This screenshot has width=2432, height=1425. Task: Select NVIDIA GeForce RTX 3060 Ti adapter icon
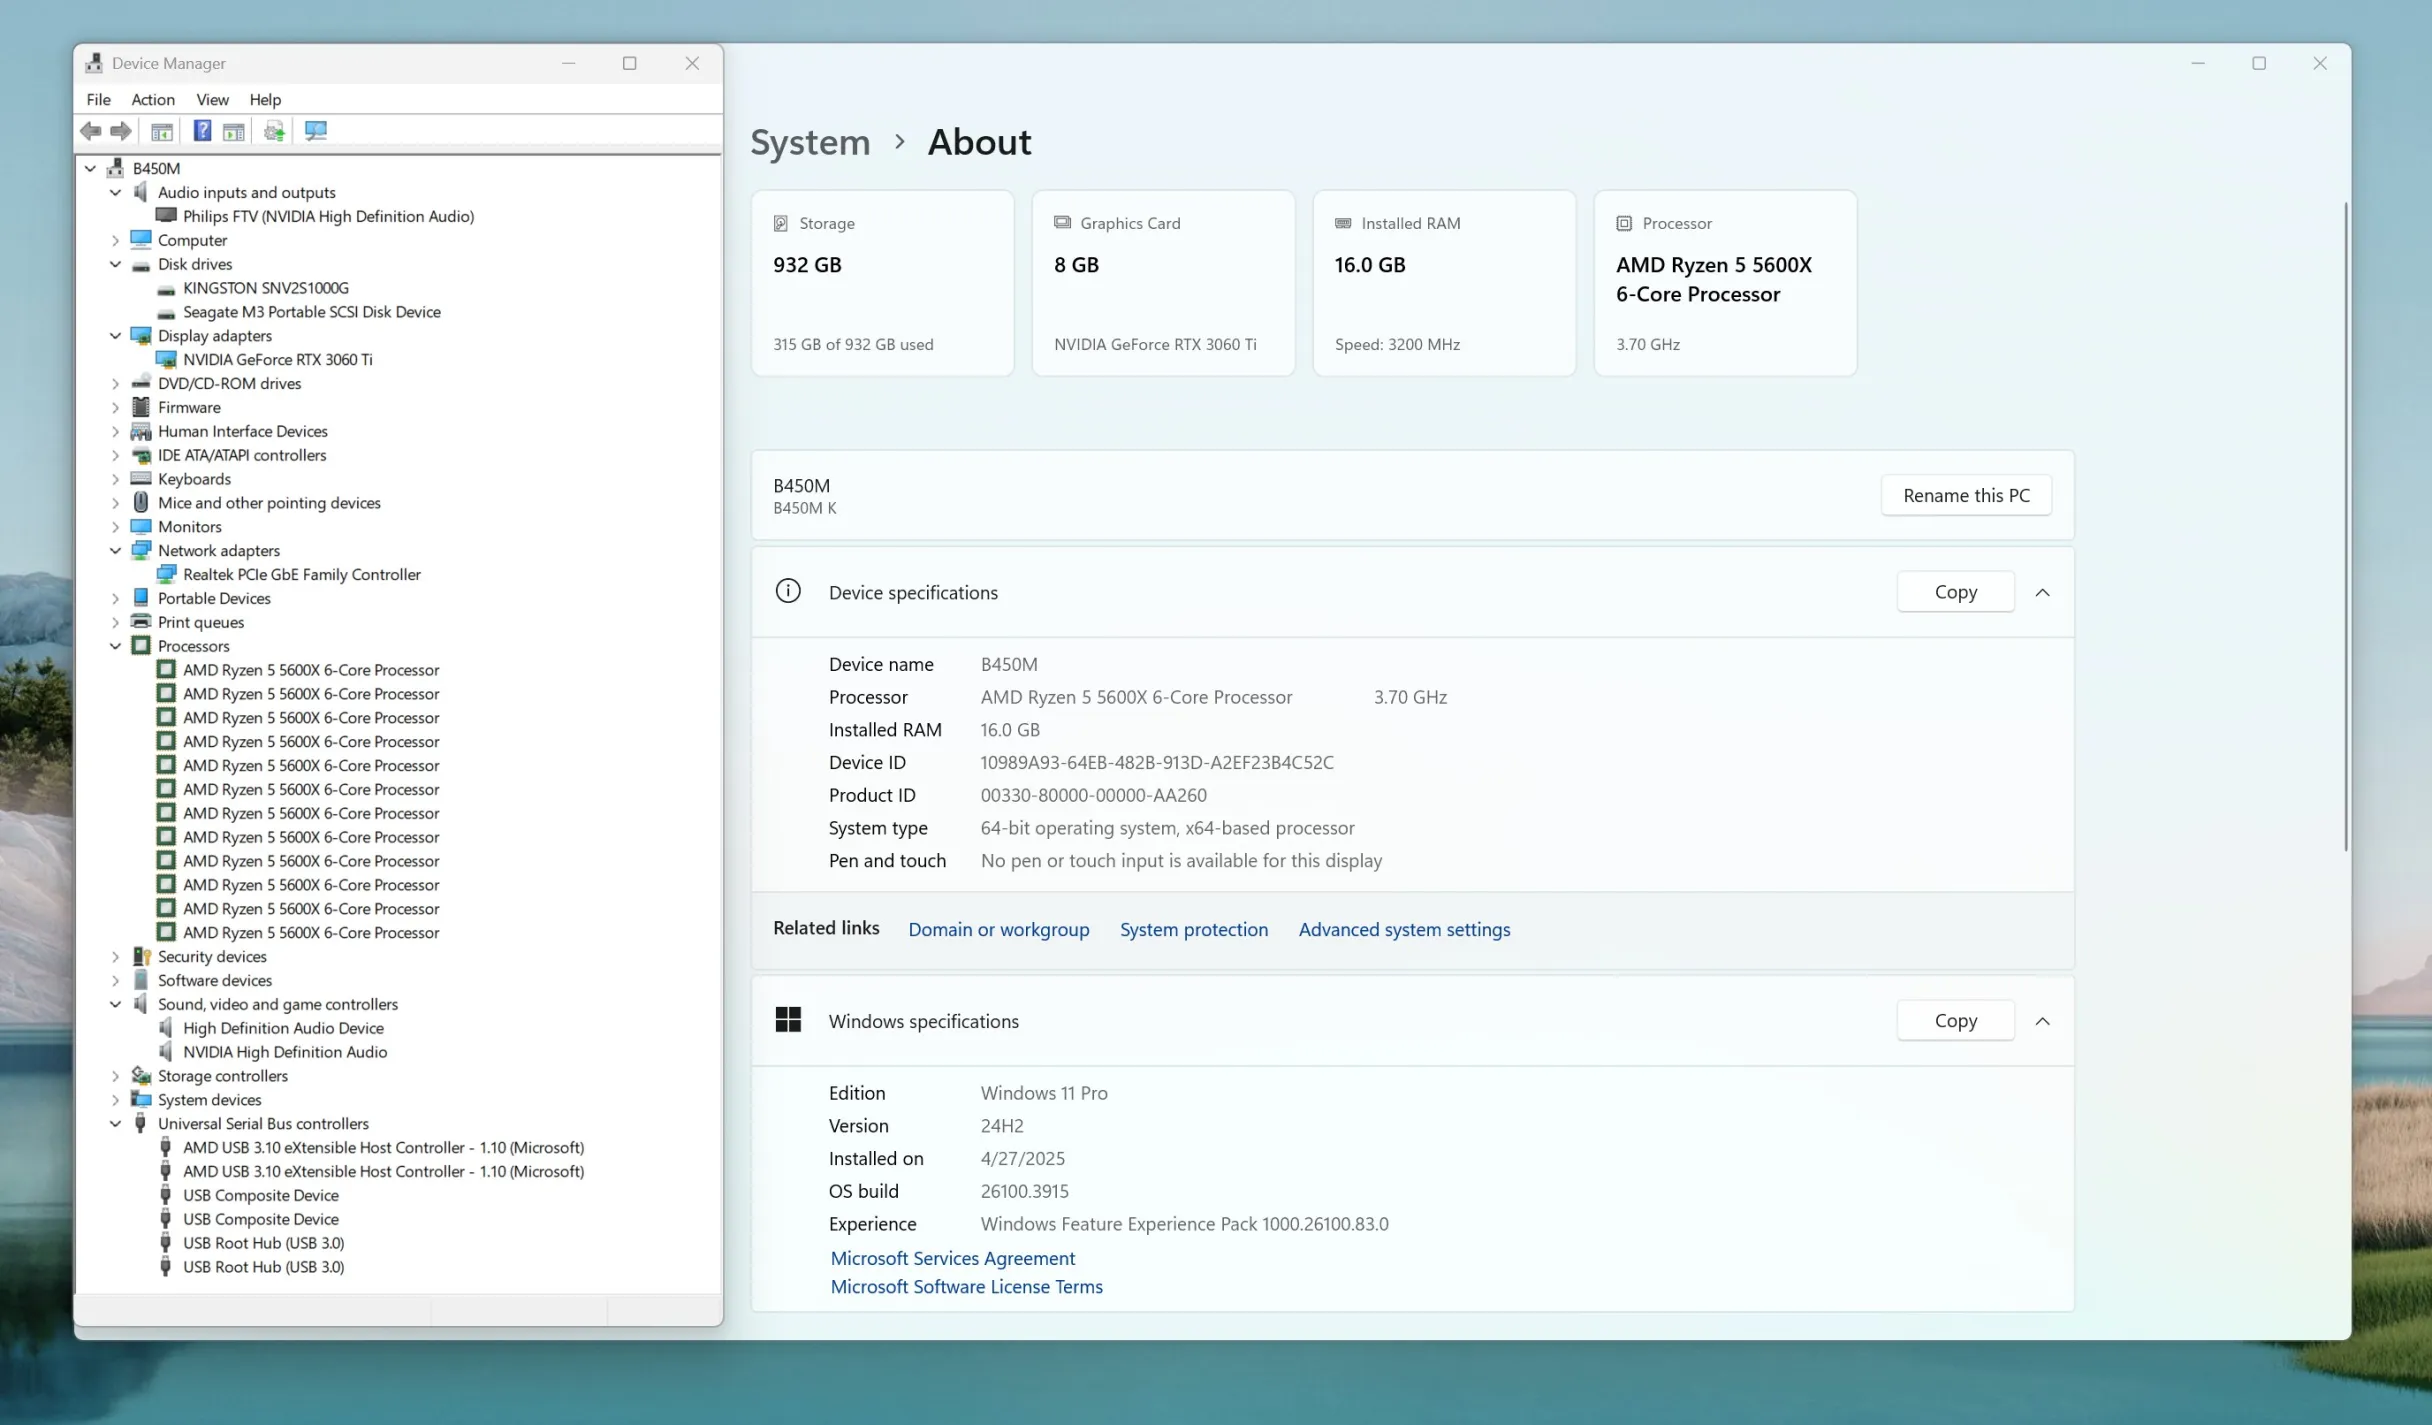[166, 360]
